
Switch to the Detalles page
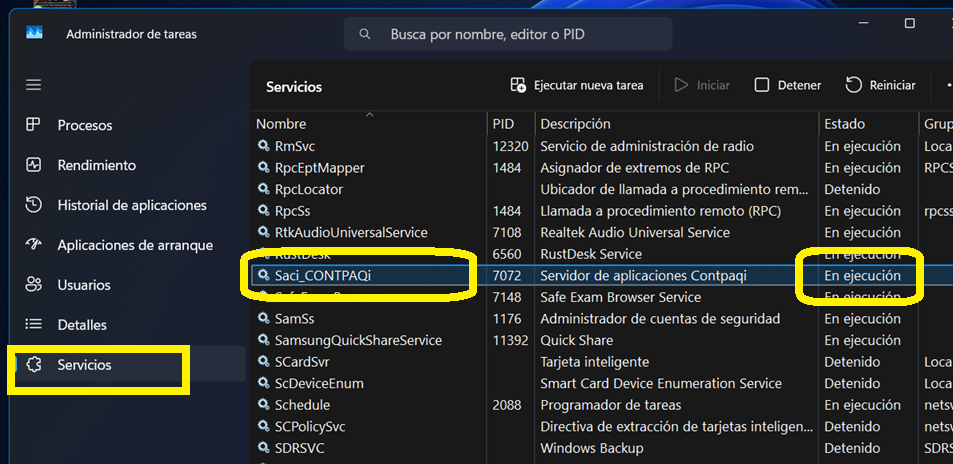pyautogui.click(x=82, y=325)
